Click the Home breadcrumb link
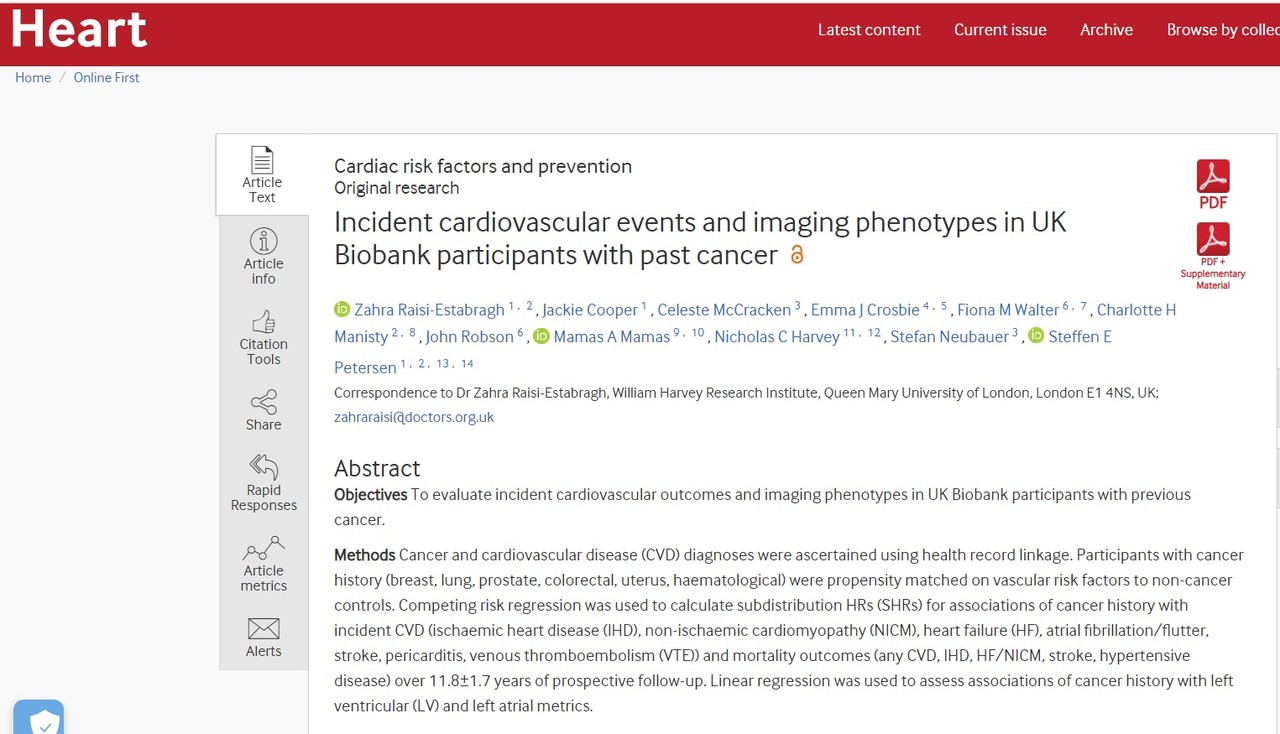Screen dimensions: 1280x734 33,77
